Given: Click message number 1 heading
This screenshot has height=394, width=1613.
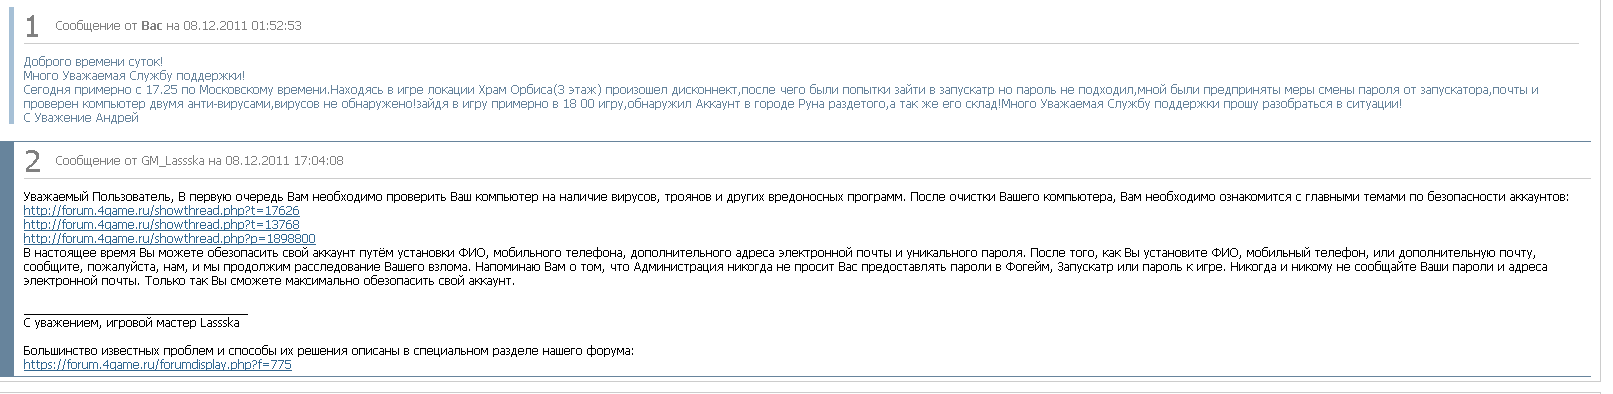Looking at the screenshot, I should click(x=32, y=26).
